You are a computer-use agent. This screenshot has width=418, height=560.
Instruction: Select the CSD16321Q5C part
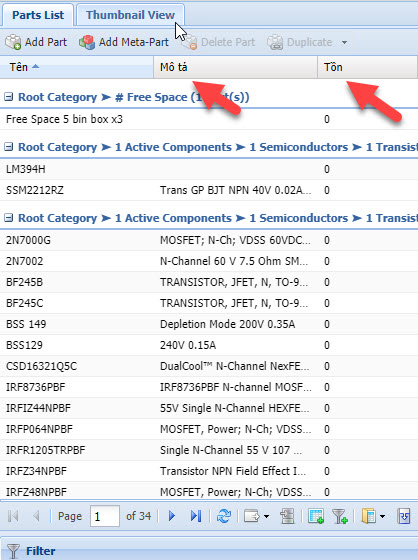pos(209,366)
